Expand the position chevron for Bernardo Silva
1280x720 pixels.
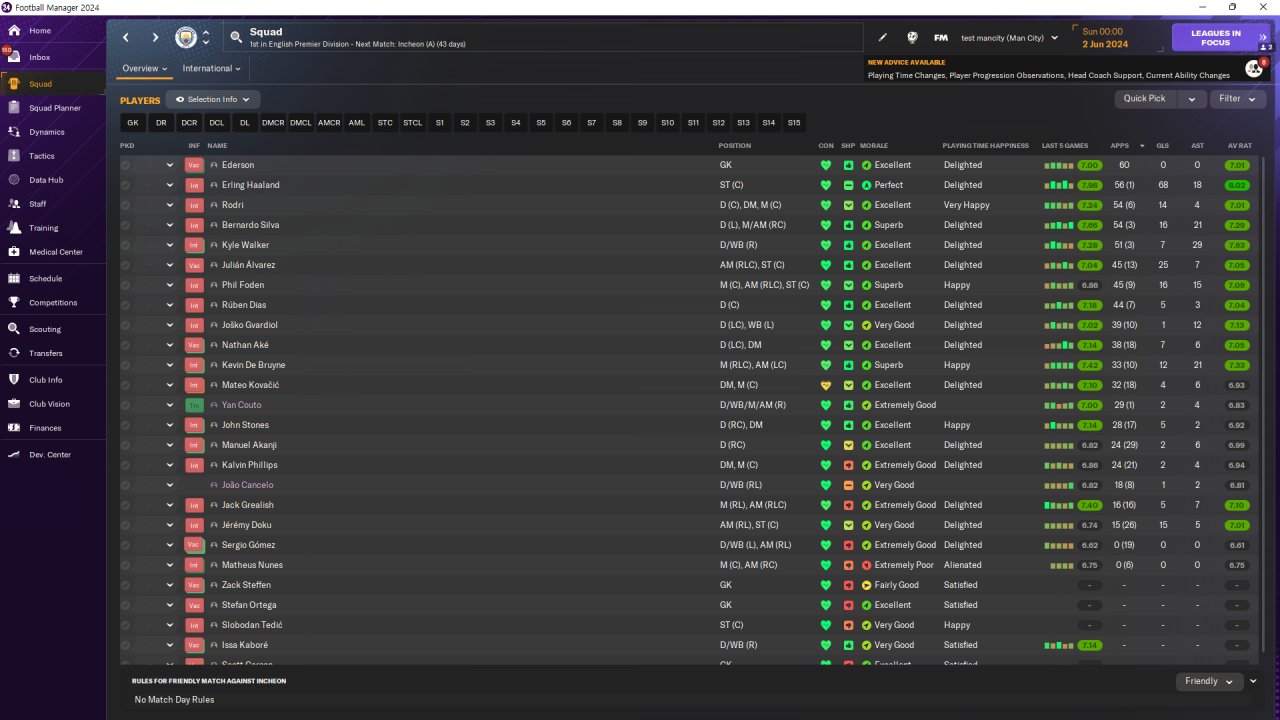[x=170, y=225]
